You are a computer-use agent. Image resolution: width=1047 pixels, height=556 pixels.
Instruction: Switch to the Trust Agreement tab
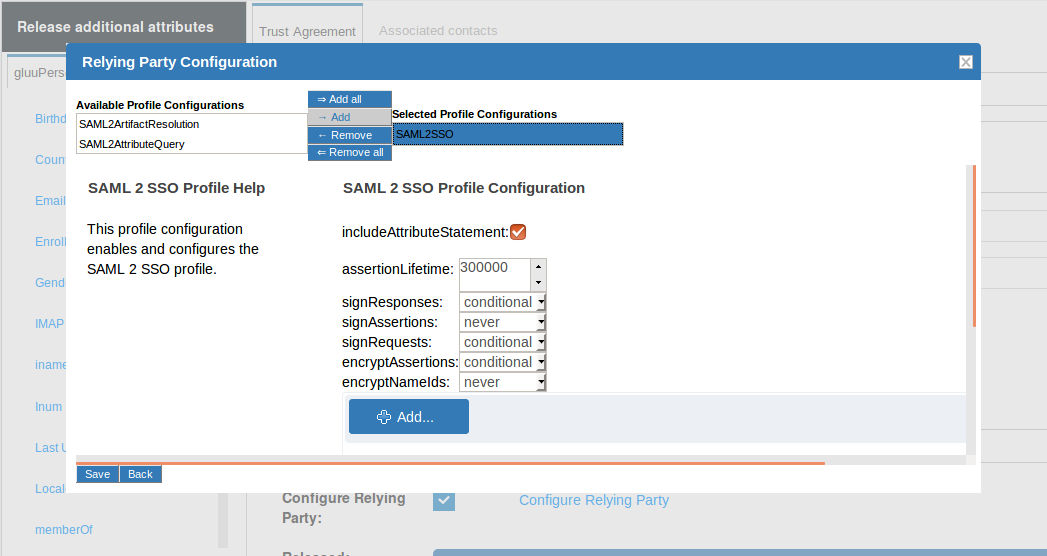[307, 31]
